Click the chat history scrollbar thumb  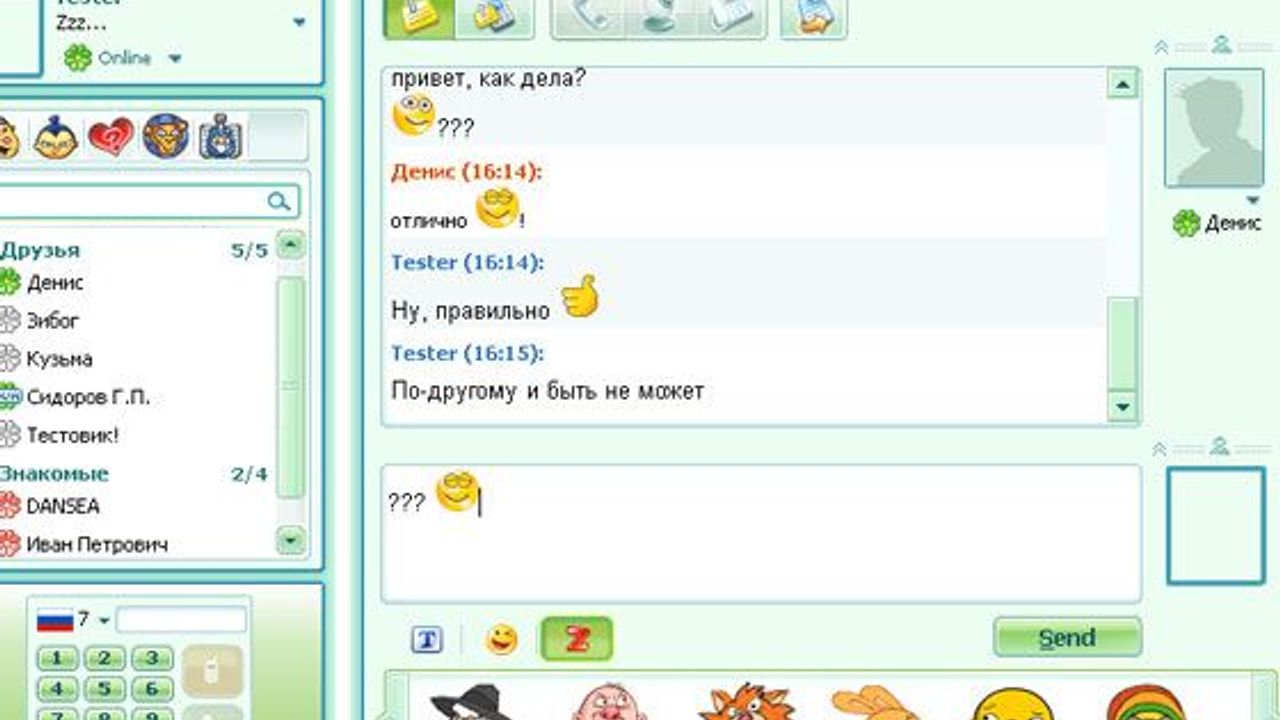1123,344
